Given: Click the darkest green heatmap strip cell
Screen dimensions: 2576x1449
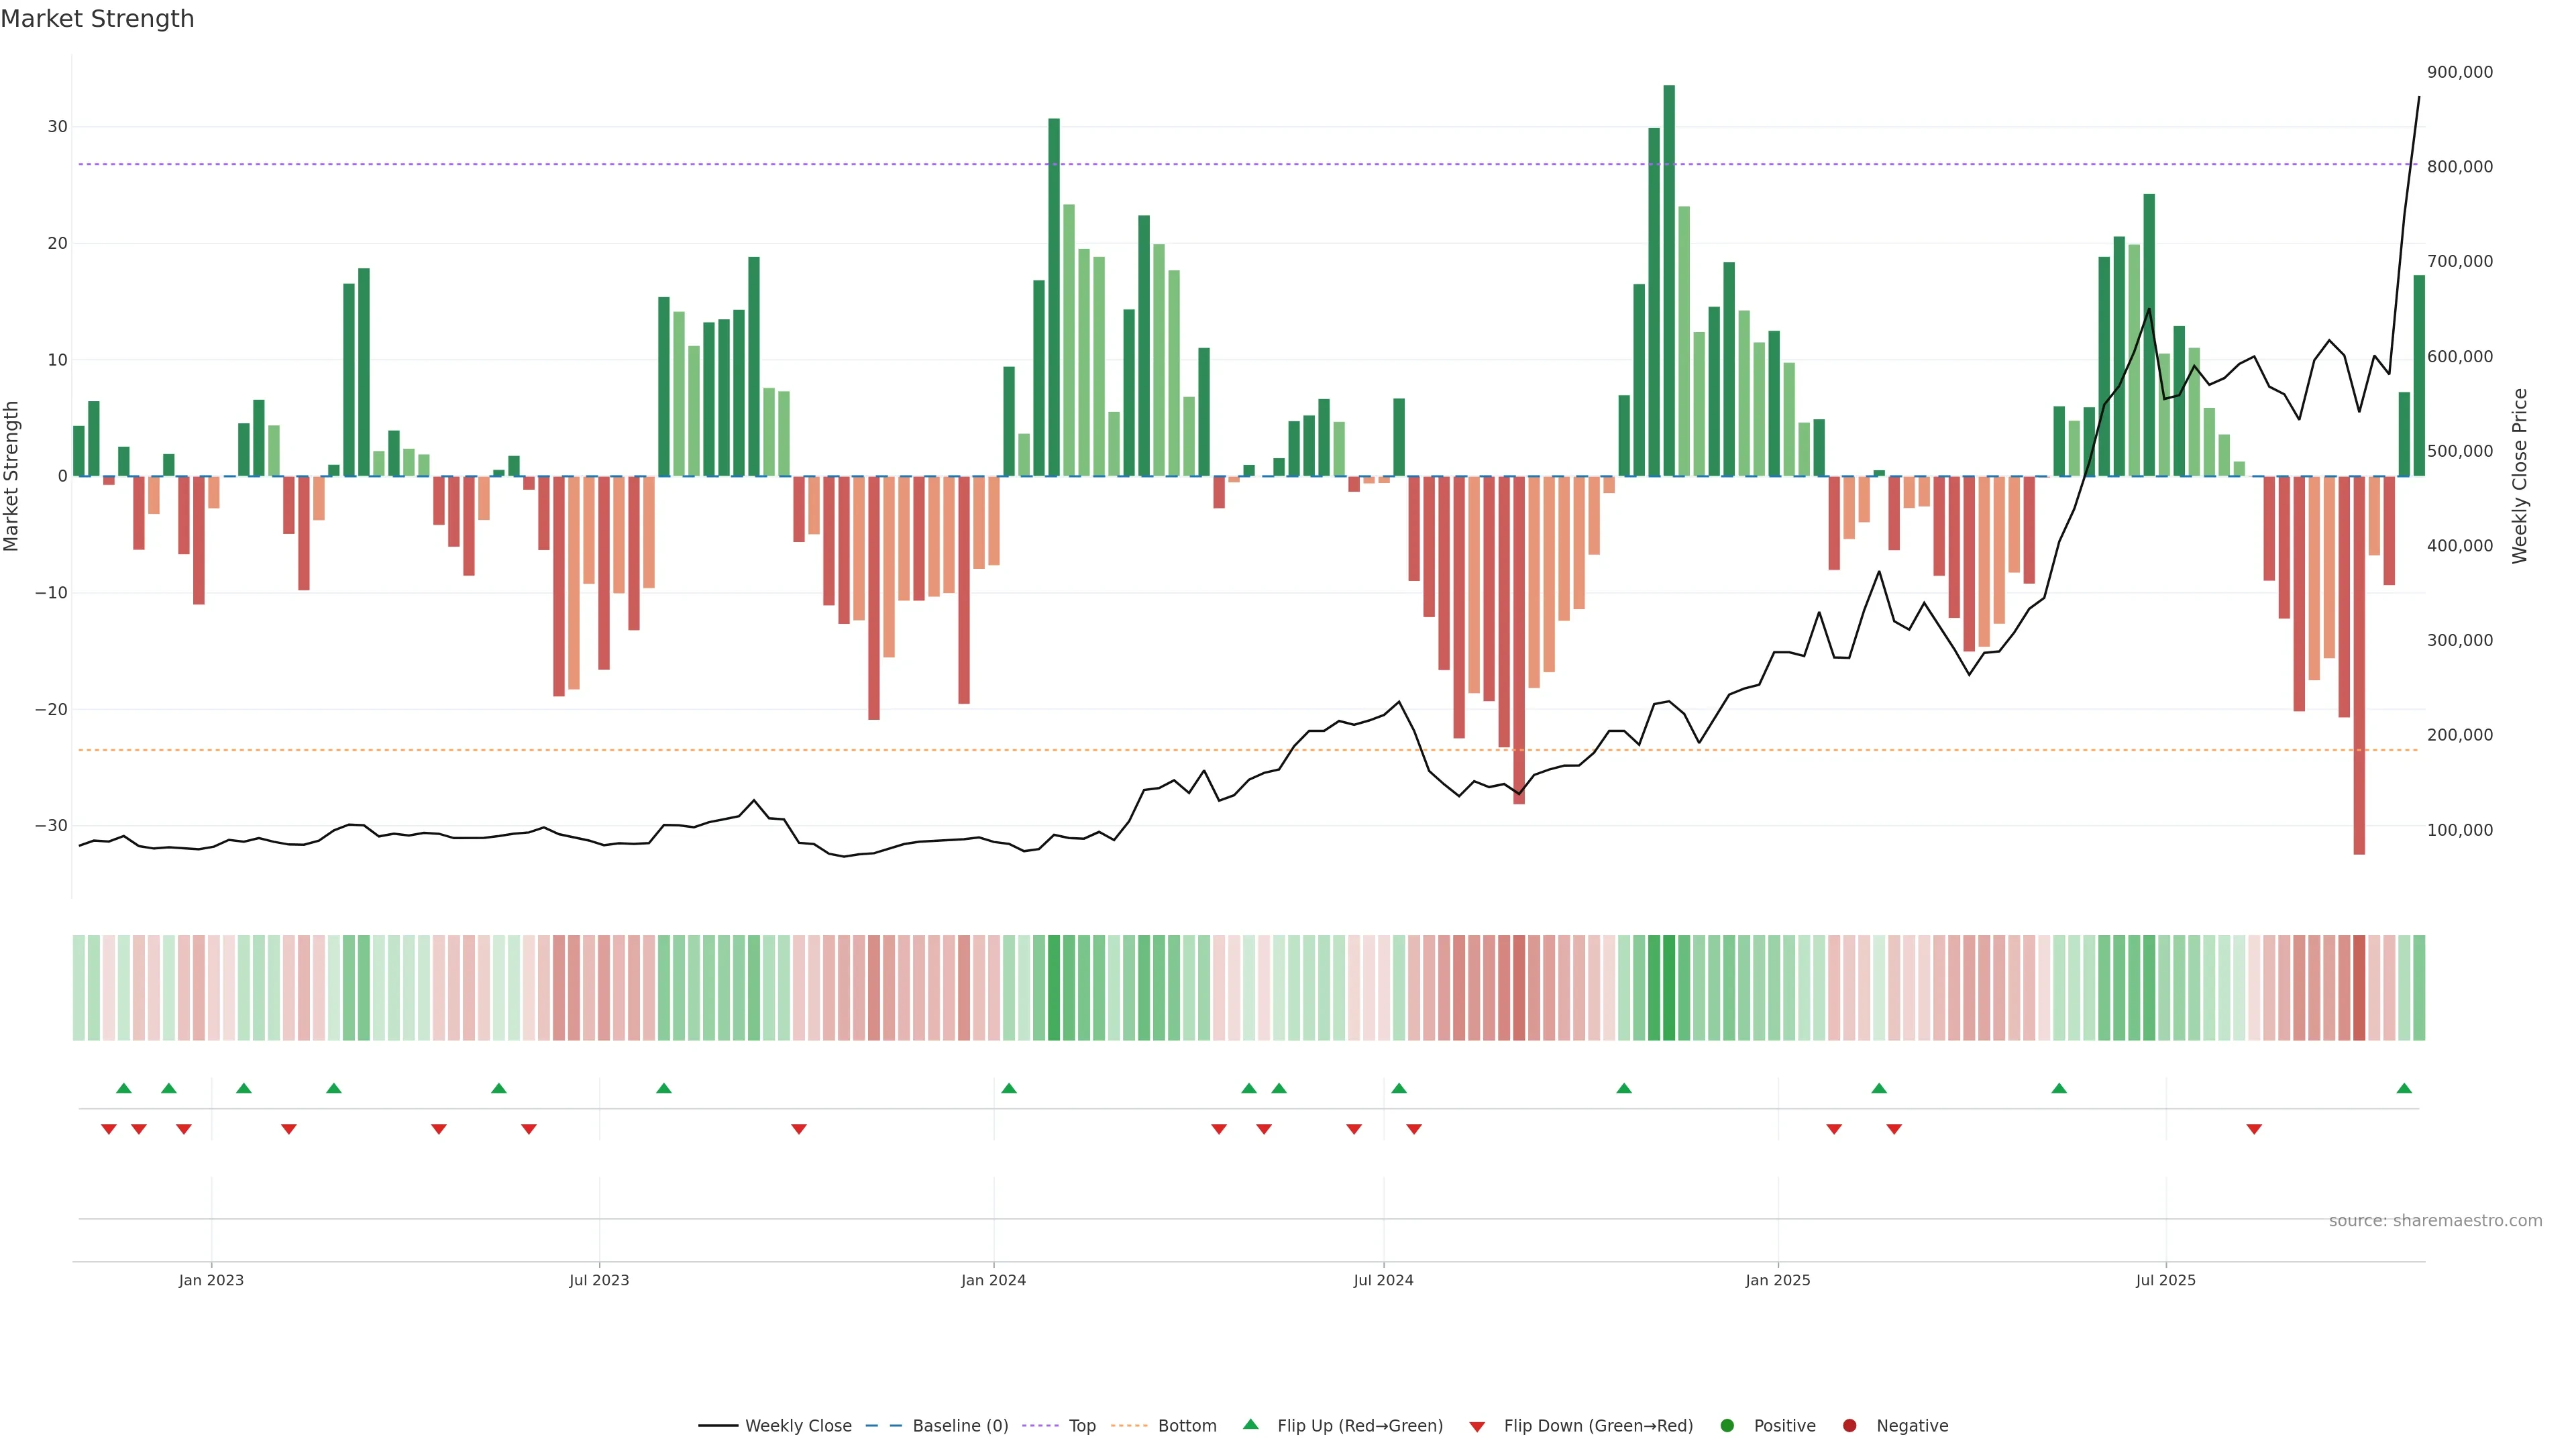Looking at the screenshot, I should pyautogui.click(x=1669, y=988).
